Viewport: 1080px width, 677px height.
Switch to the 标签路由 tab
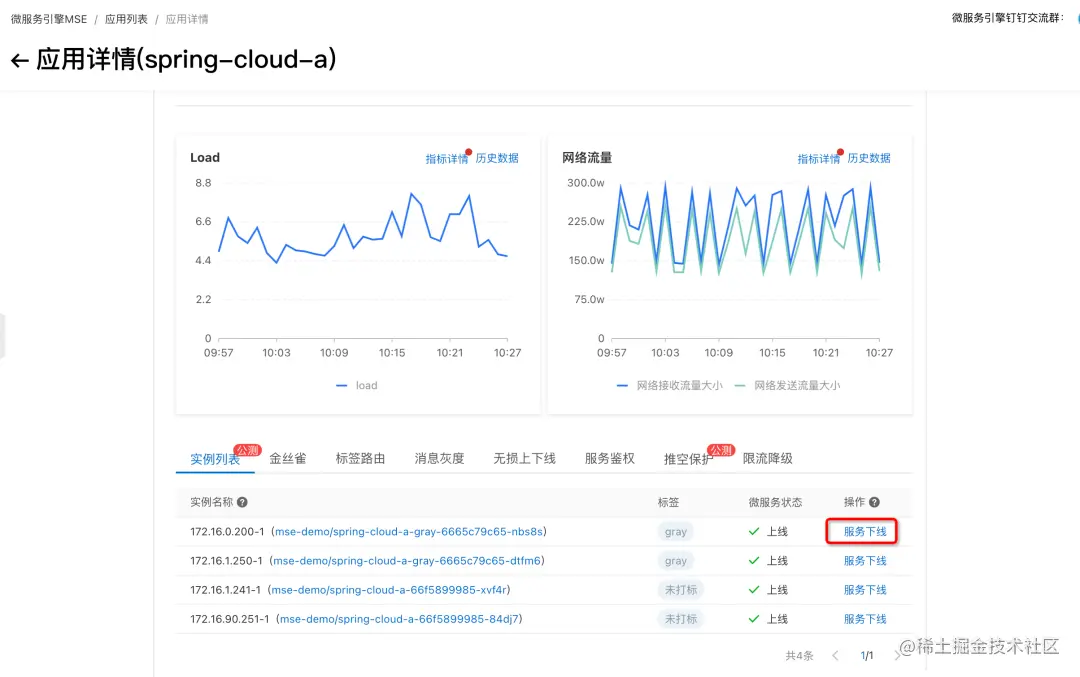360,459
